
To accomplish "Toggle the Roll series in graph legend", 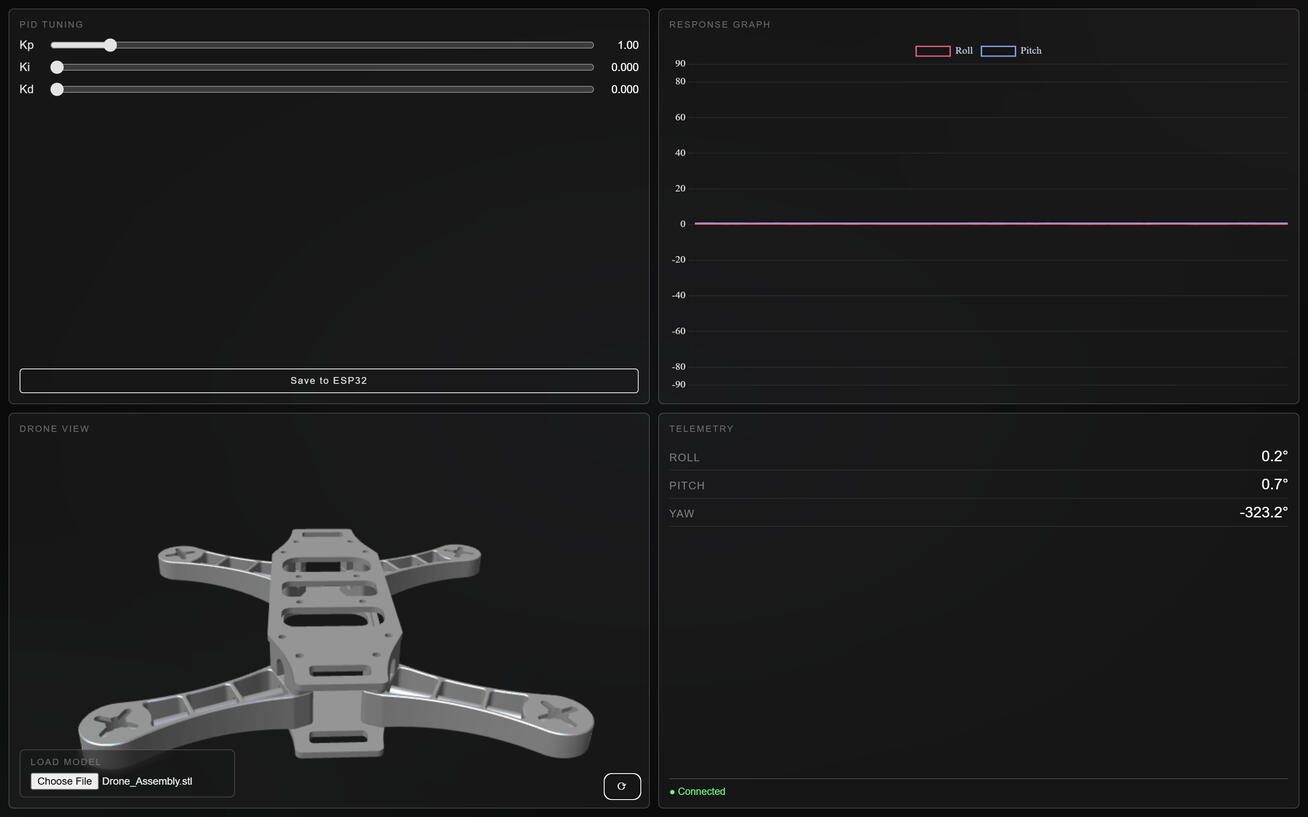I will (944, 51).
